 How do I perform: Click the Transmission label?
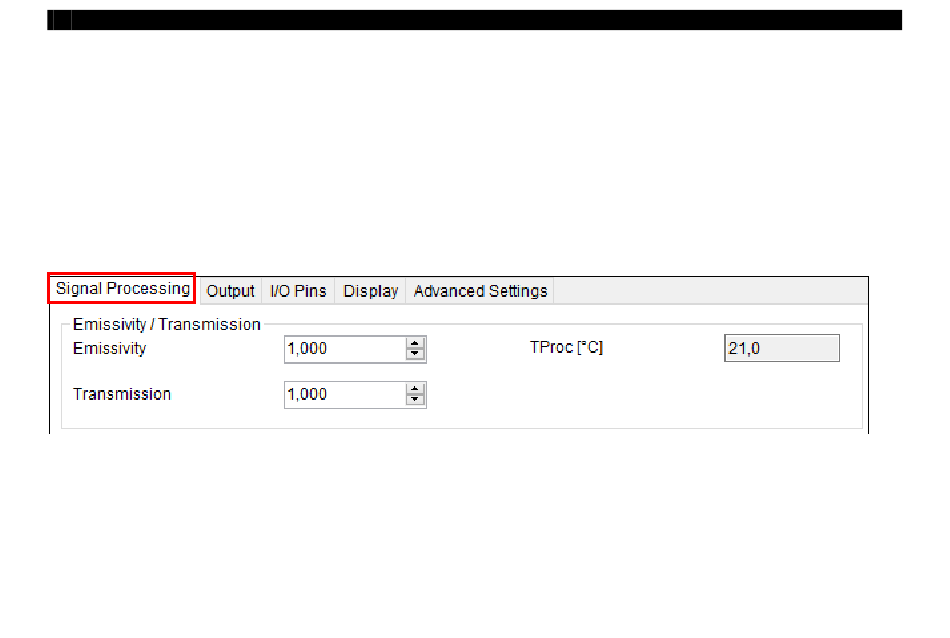point(122,394)
